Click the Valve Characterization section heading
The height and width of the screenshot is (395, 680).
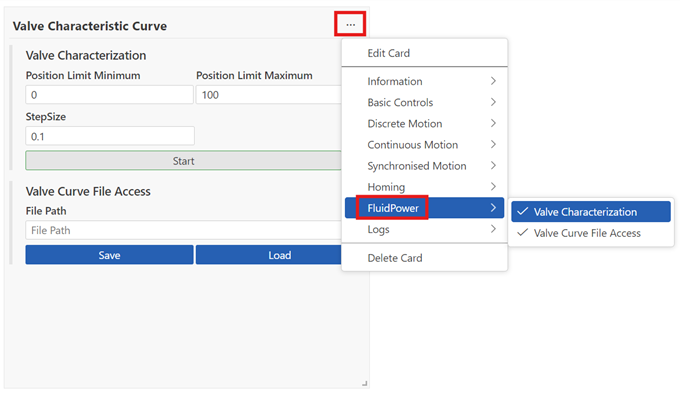[86, 55]
